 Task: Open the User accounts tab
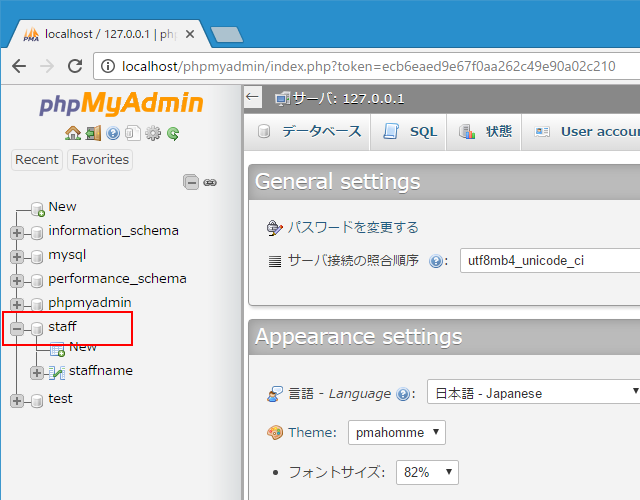point(583,132)
